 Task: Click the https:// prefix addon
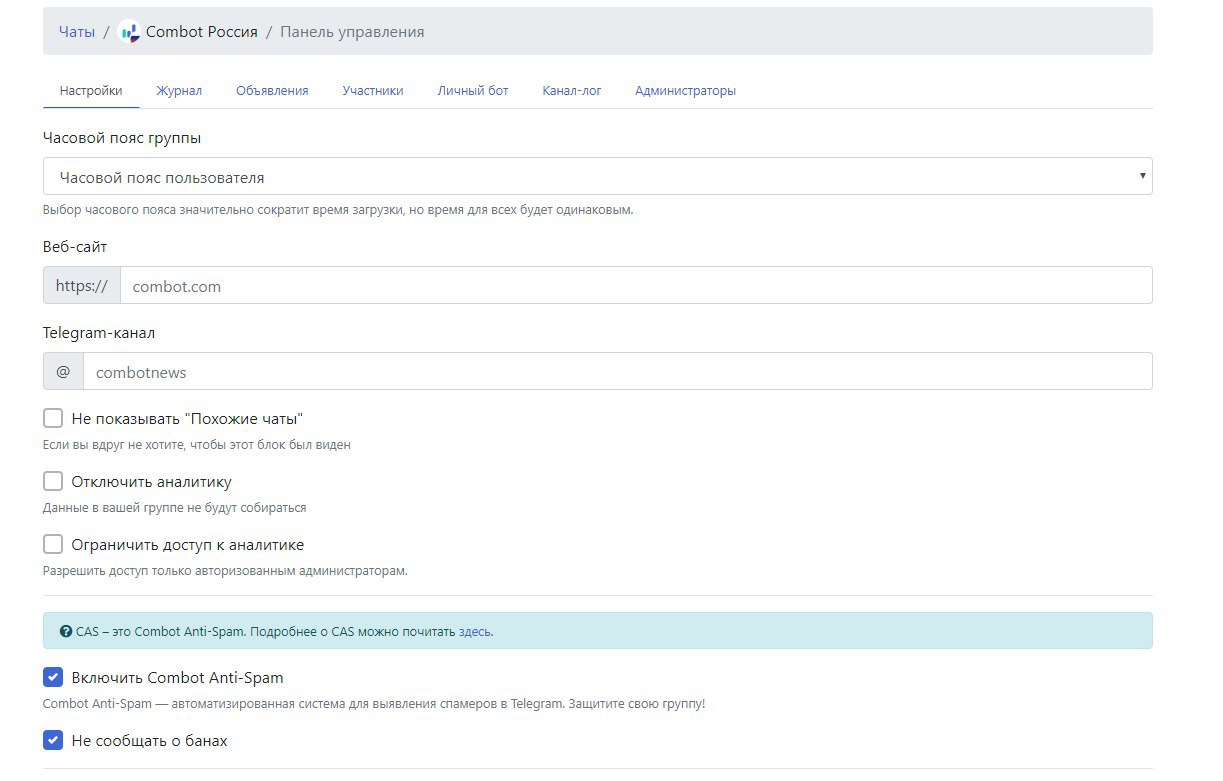pos(82,285)
